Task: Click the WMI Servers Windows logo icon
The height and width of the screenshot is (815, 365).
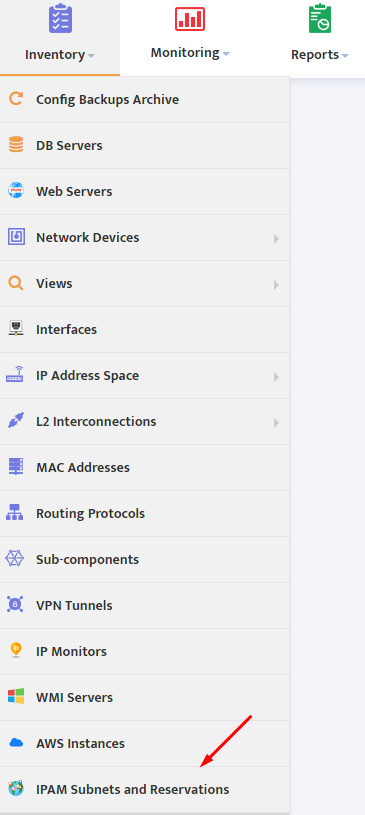Action: point(16,696)
